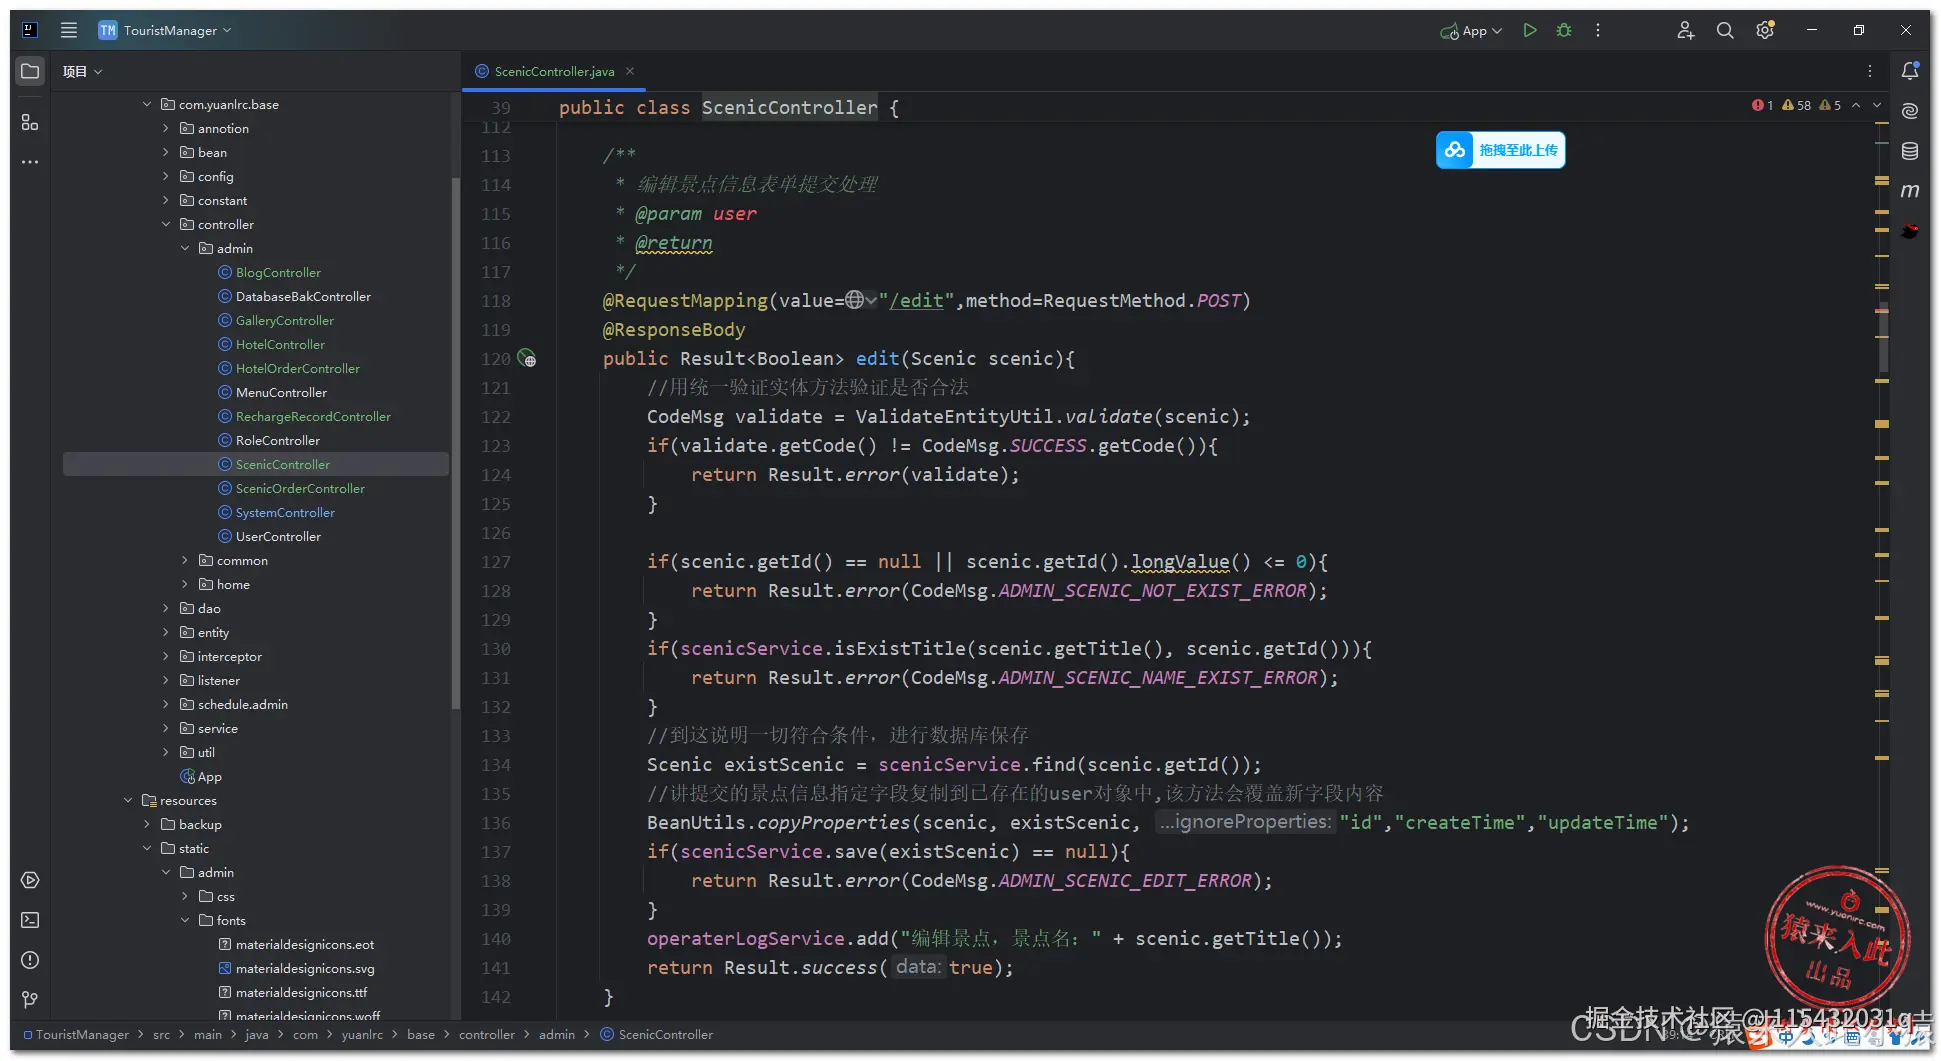The height and width of the screenshot is (1061, 1941).
Task: Open the 项目 view selector dropdown
Action: (x=83, y=71)
